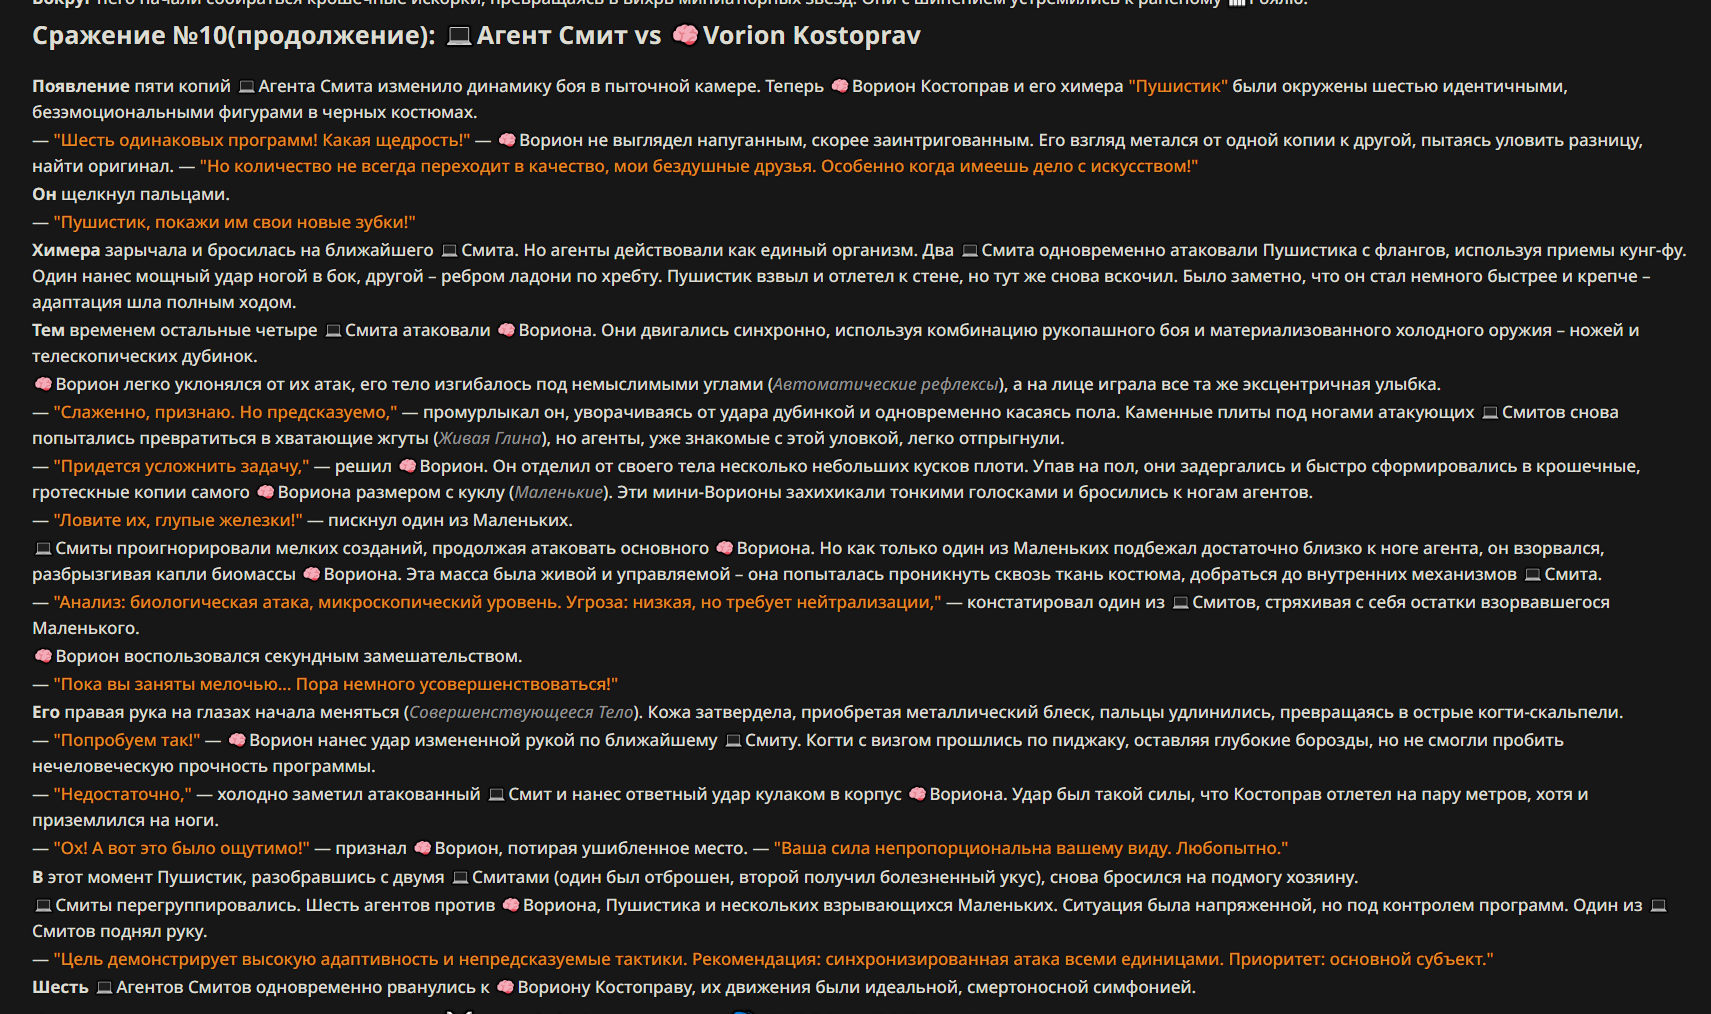Click quote 'Пушистик, покажи им свои новые зубки!'

234,222
